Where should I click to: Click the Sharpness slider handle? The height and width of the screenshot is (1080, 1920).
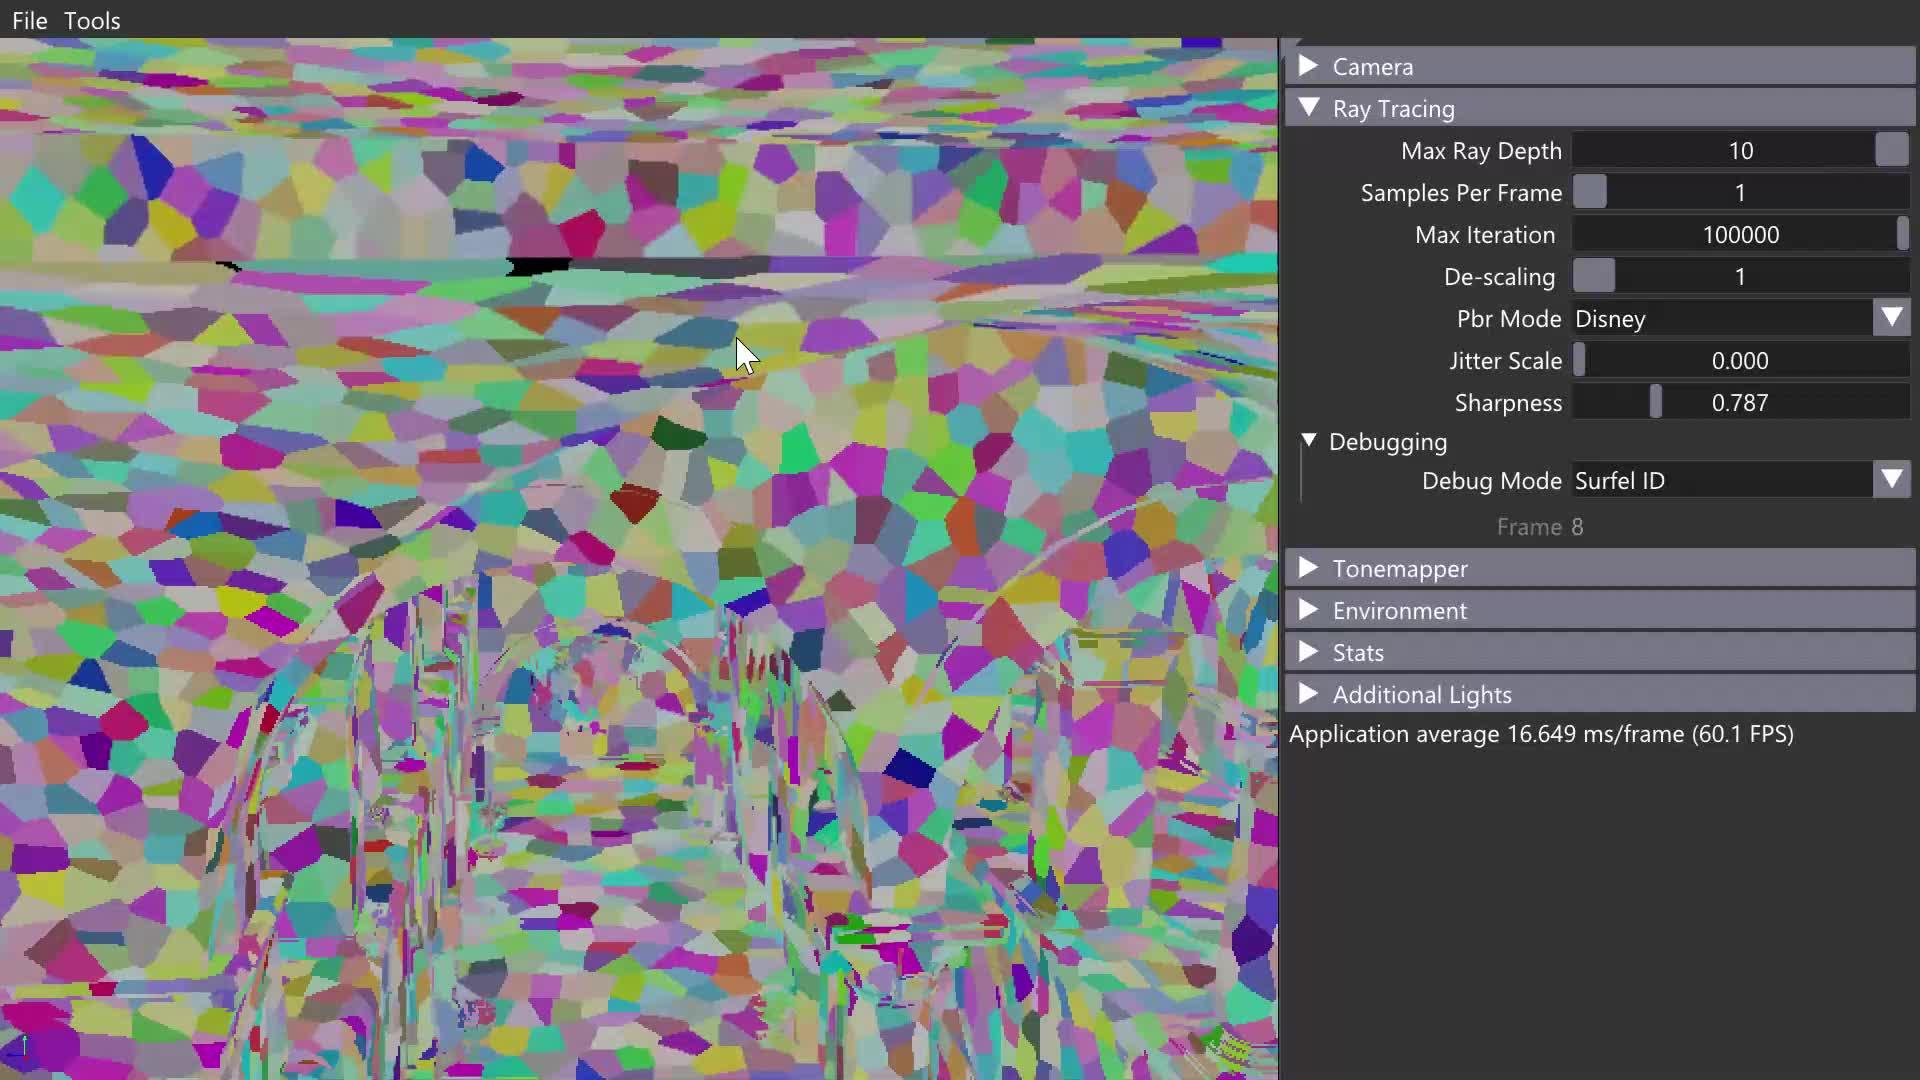tap(1656, 402)
